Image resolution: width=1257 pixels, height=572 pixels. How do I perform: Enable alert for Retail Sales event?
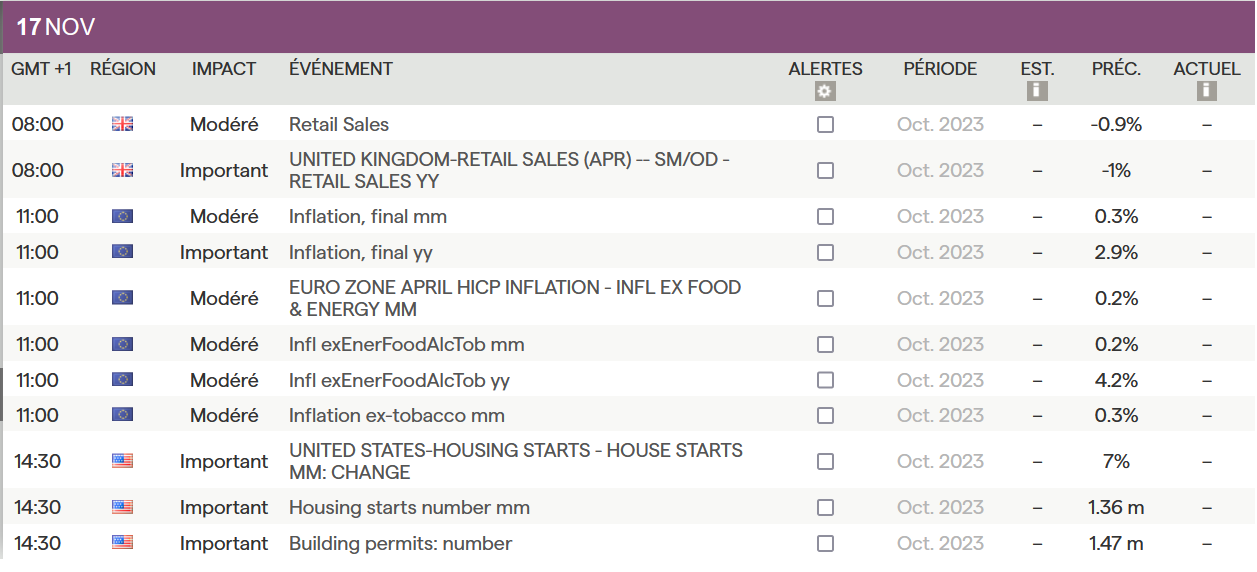825,125
